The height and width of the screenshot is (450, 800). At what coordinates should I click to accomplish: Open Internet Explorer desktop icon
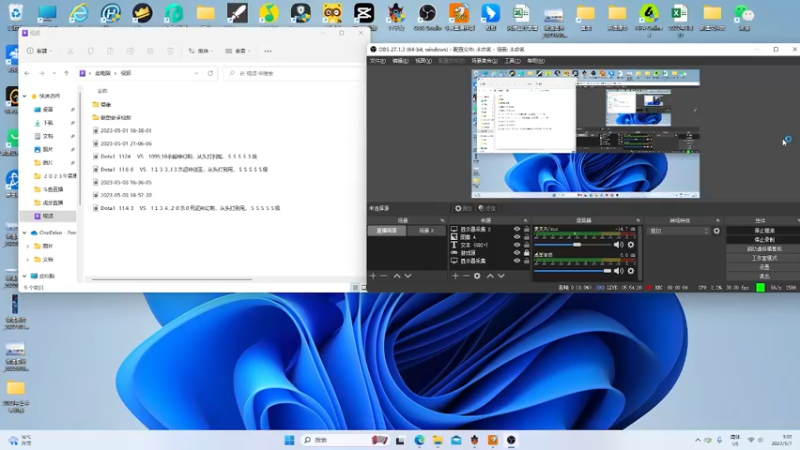click(79, 15)
